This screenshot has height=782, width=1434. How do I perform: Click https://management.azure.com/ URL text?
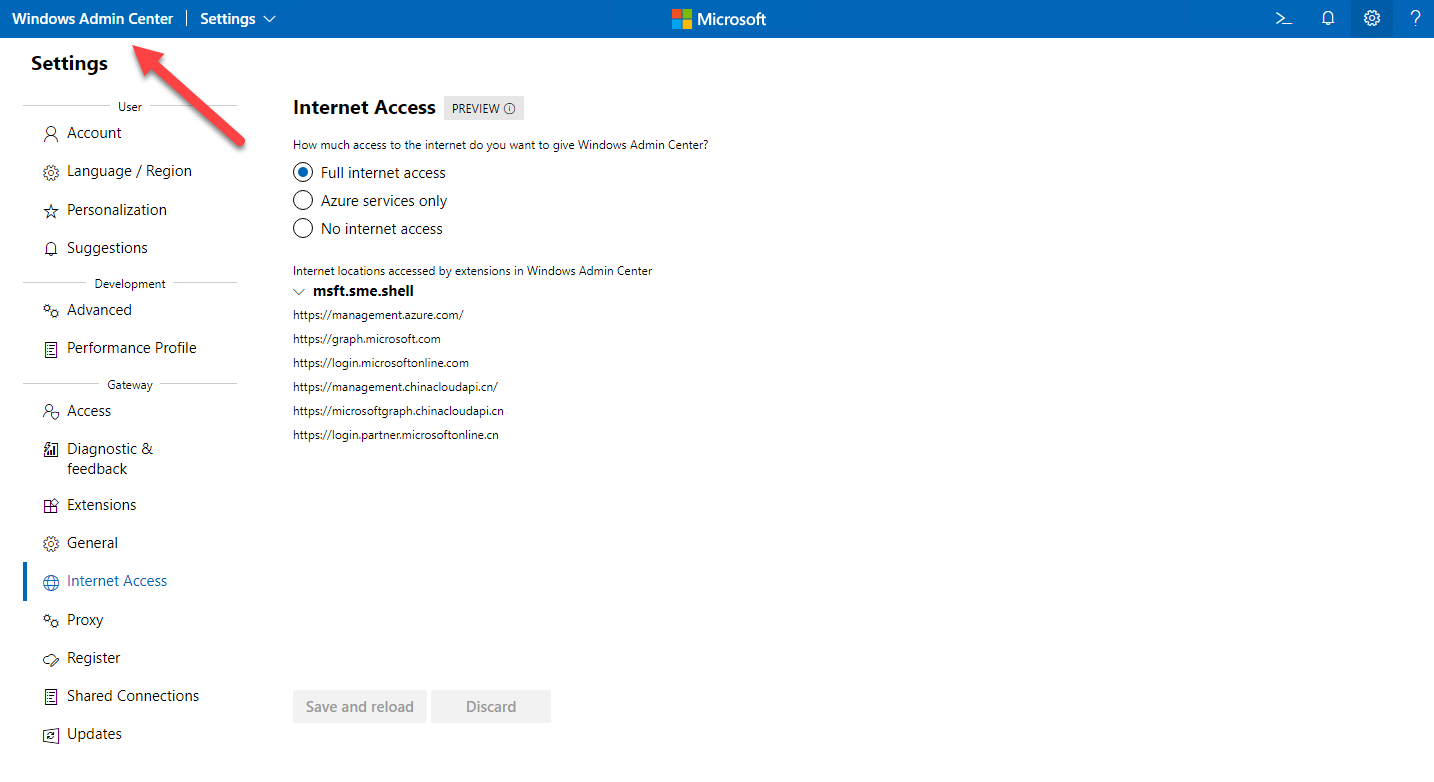pyautogui.click(x=378, y=315)
